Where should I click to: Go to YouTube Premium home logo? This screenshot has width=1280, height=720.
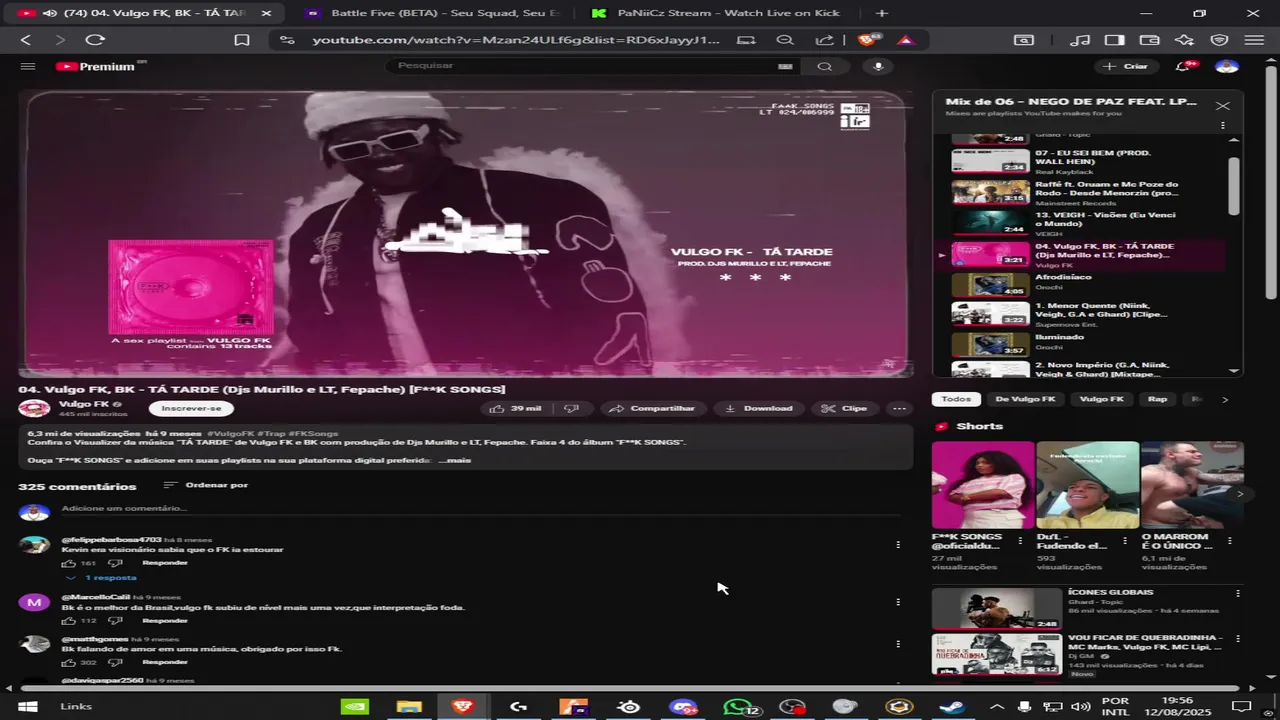tap(95, 66)
